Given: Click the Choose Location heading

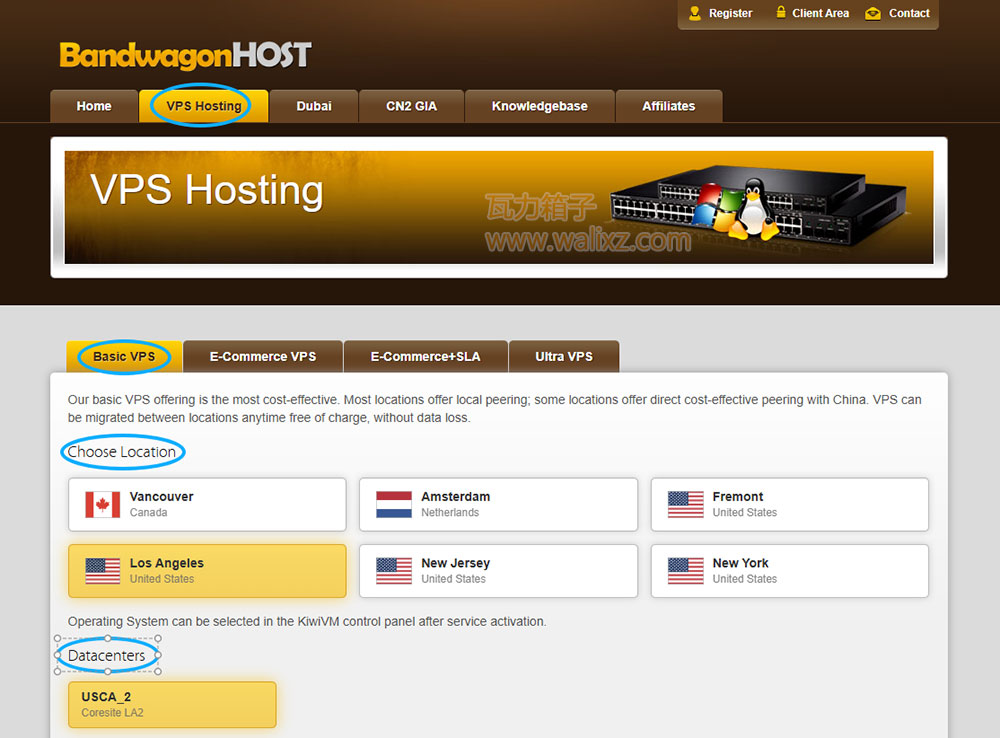Looking at the screenshot, I should point(122,452).
